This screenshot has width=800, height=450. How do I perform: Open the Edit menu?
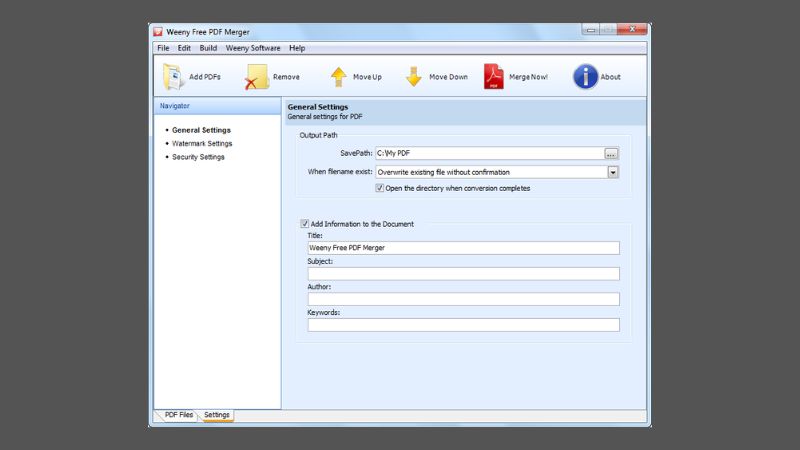click(x=184, y=48)
